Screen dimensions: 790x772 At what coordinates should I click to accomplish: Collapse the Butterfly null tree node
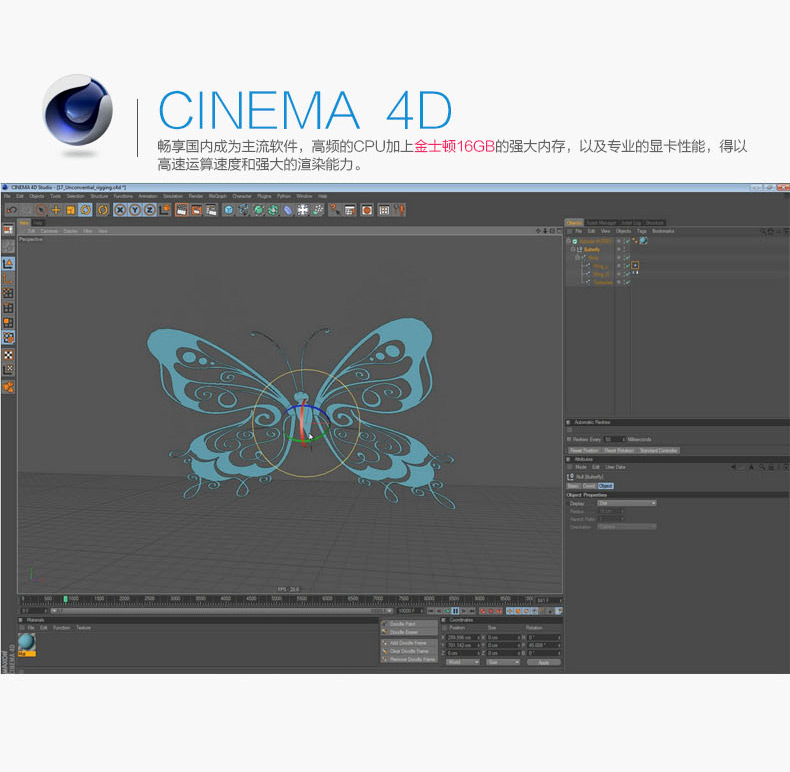[573, 249]
